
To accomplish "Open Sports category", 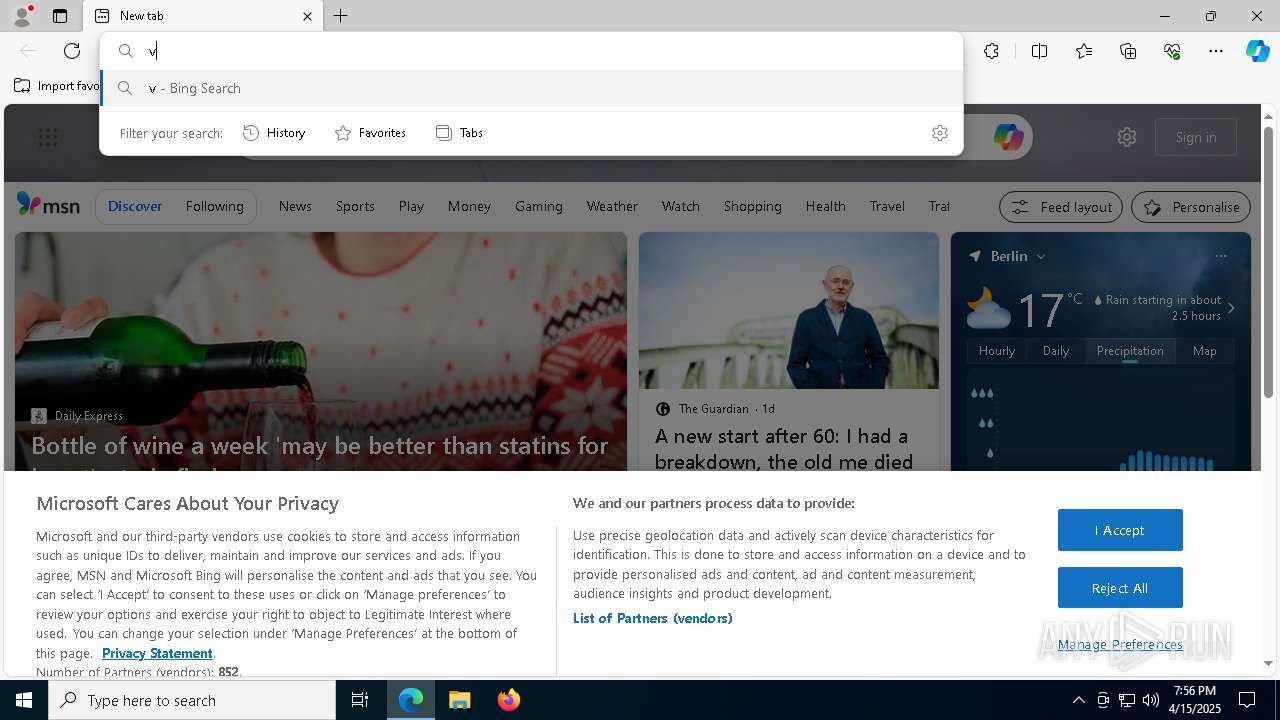I will [355, 206].
